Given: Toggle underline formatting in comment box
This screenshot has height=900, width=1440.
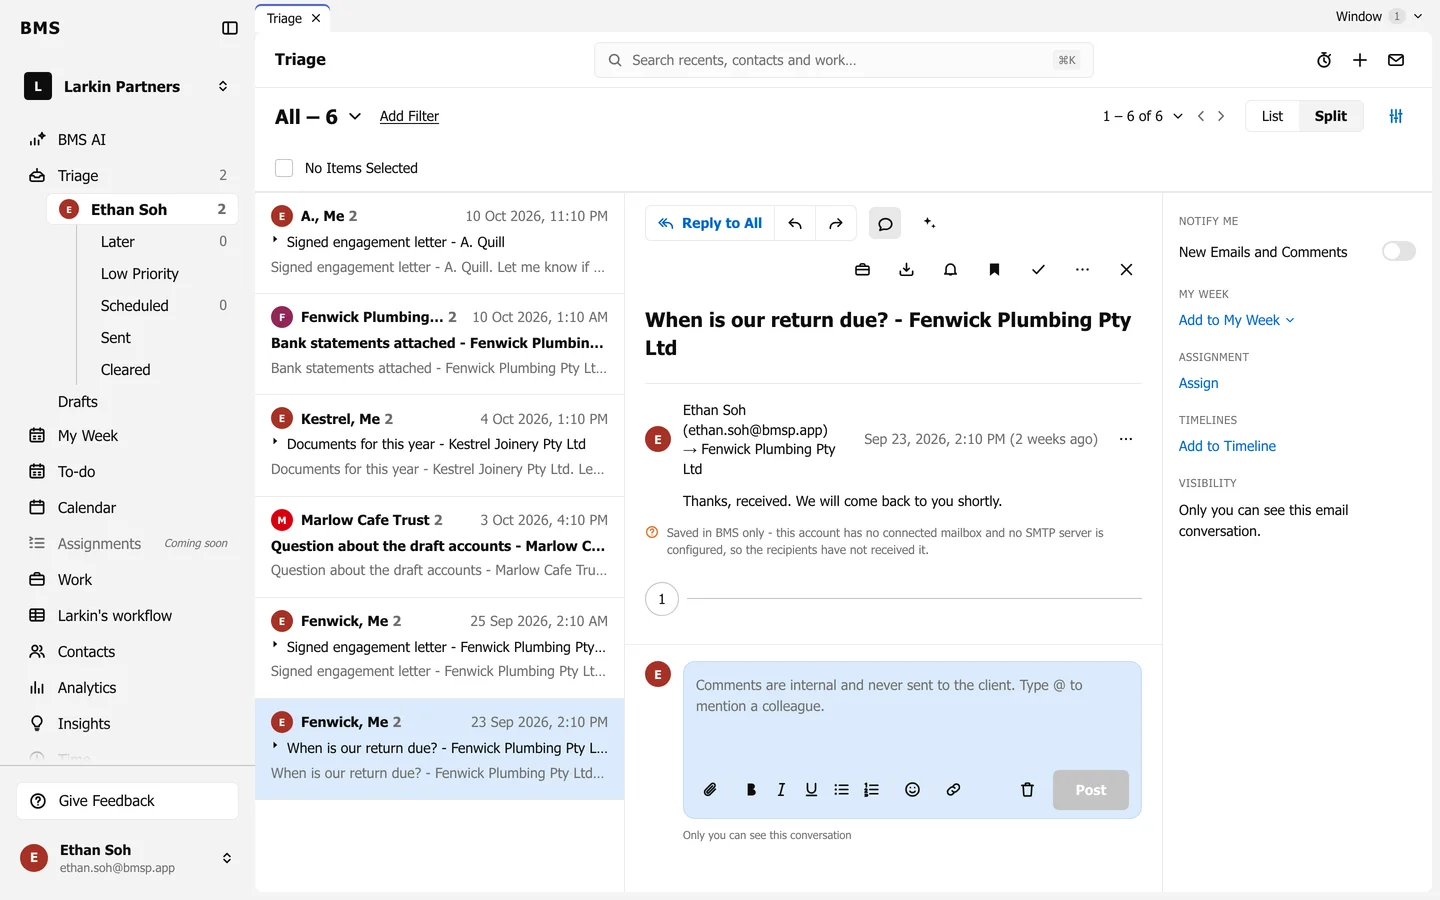Looking at the screenshot, I should click(x=811, y=790).
